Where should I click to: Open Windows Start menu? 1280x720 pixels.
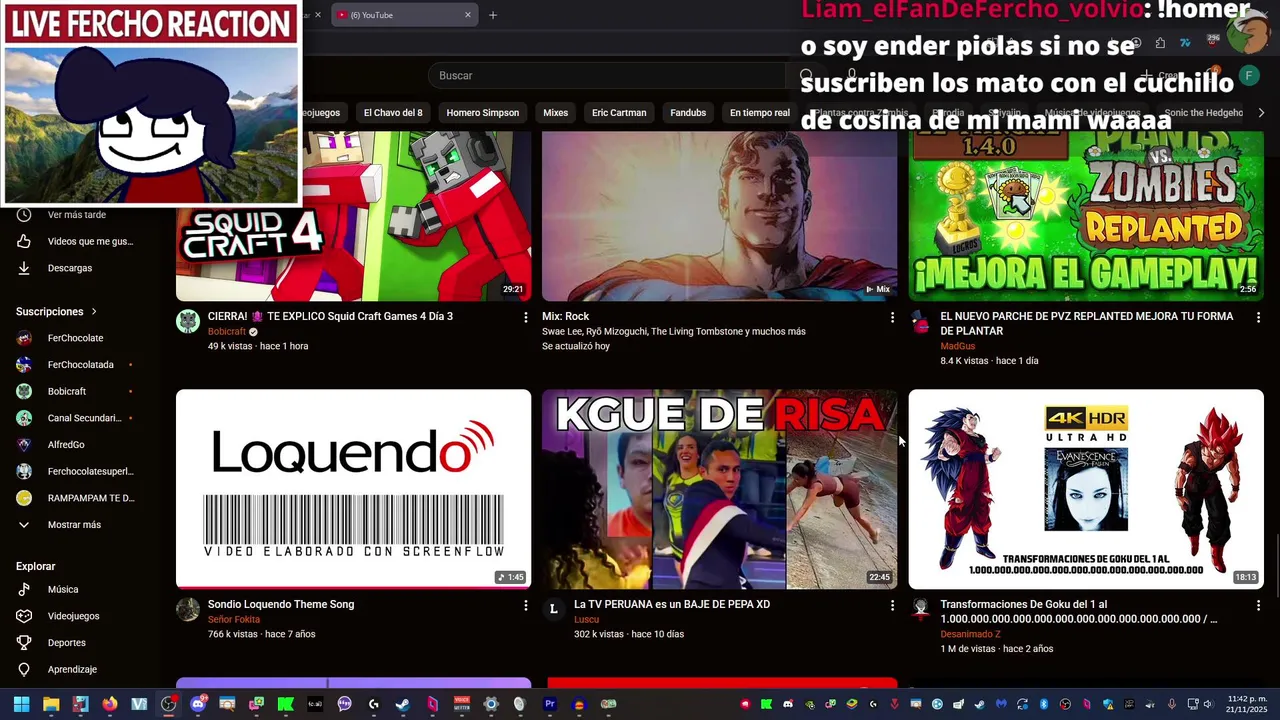pyautogui.click(x=21, y=704)
